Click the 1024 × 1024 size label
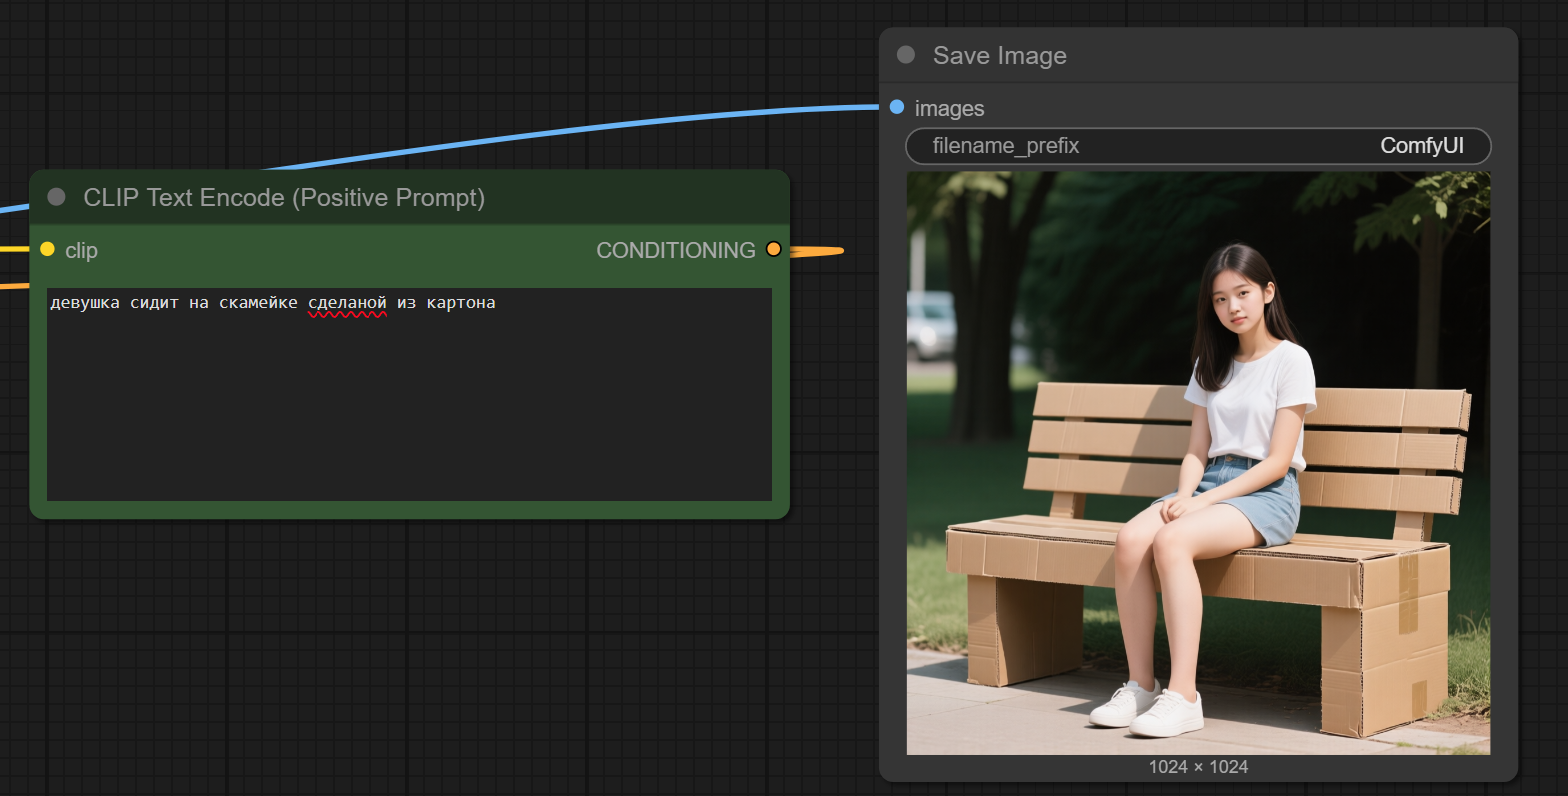 tap(1198, 767)
